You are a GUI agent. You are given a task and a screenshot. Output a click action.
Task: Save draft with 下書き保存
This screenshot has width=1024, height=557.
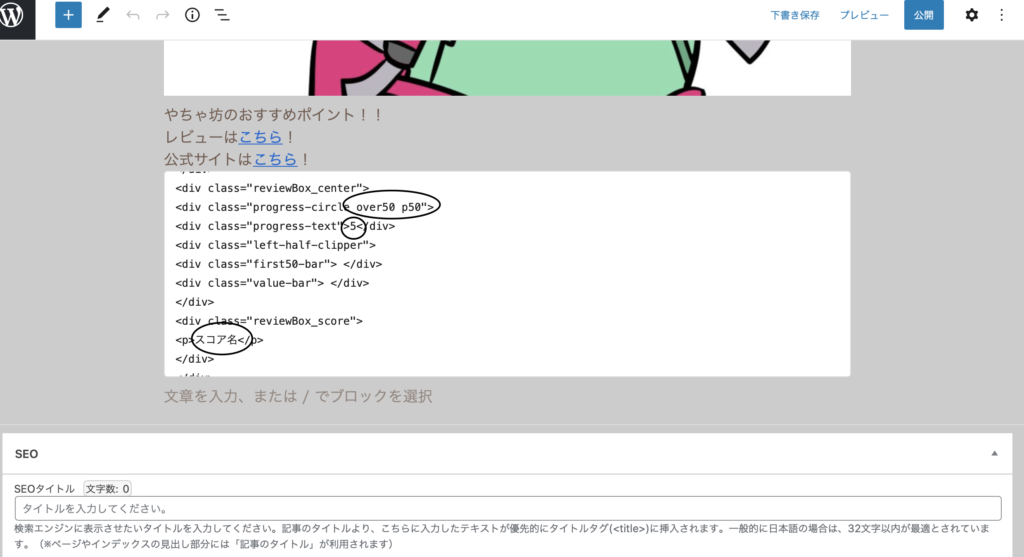(x=795, y=15)
